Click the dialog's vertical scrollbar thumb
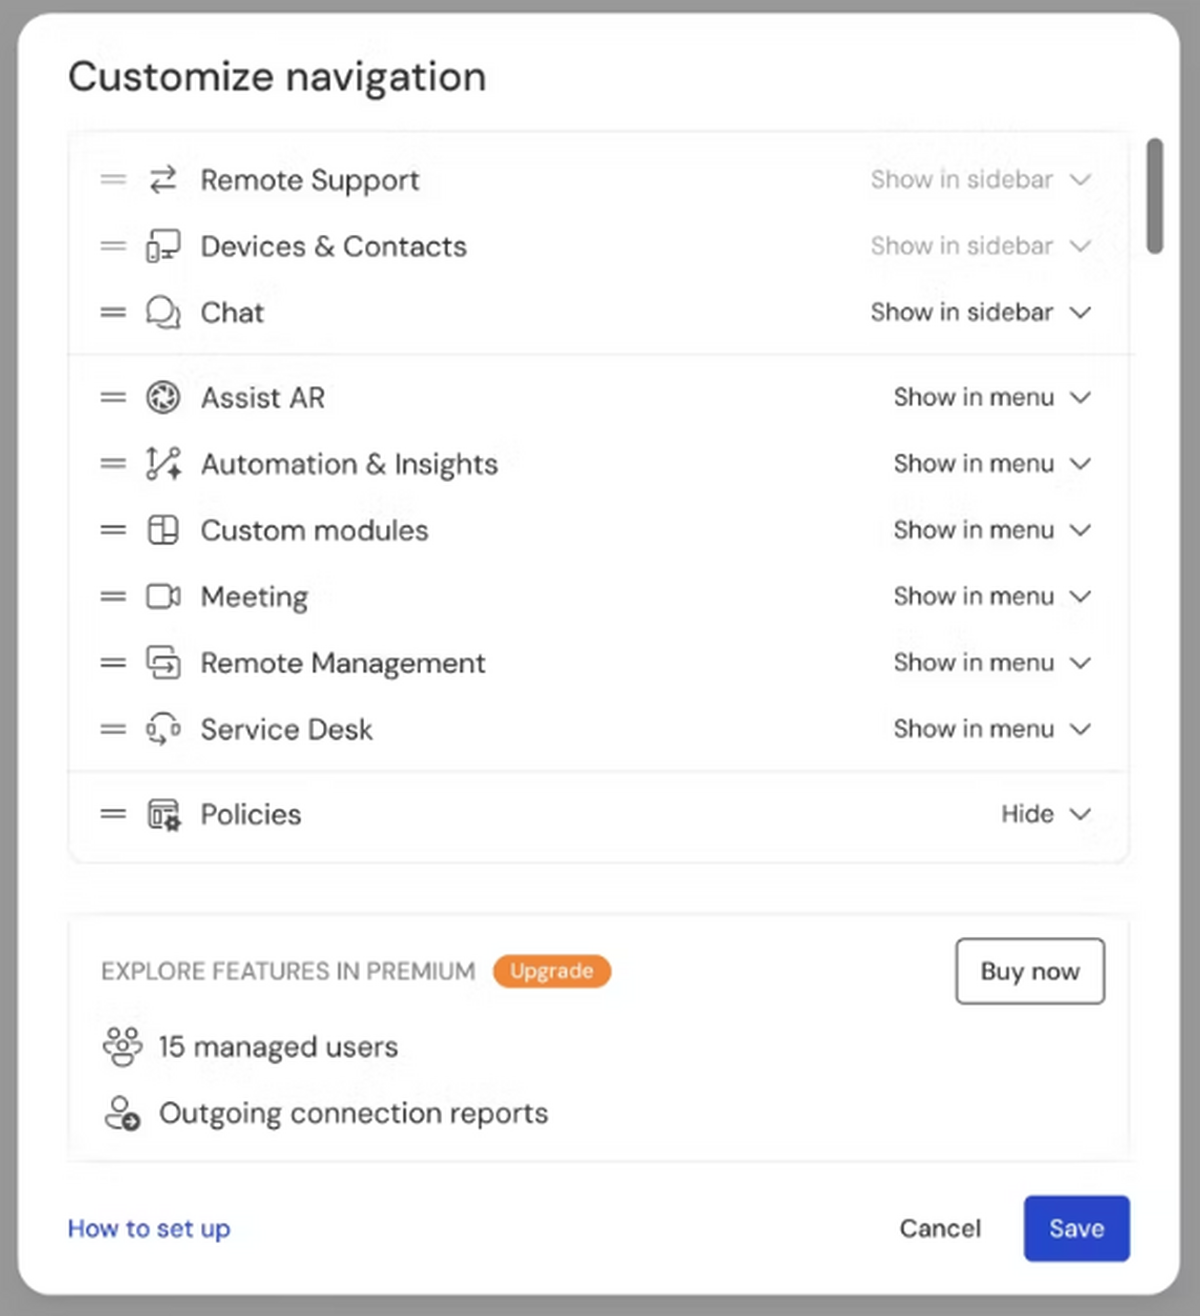 point(1155,196)
